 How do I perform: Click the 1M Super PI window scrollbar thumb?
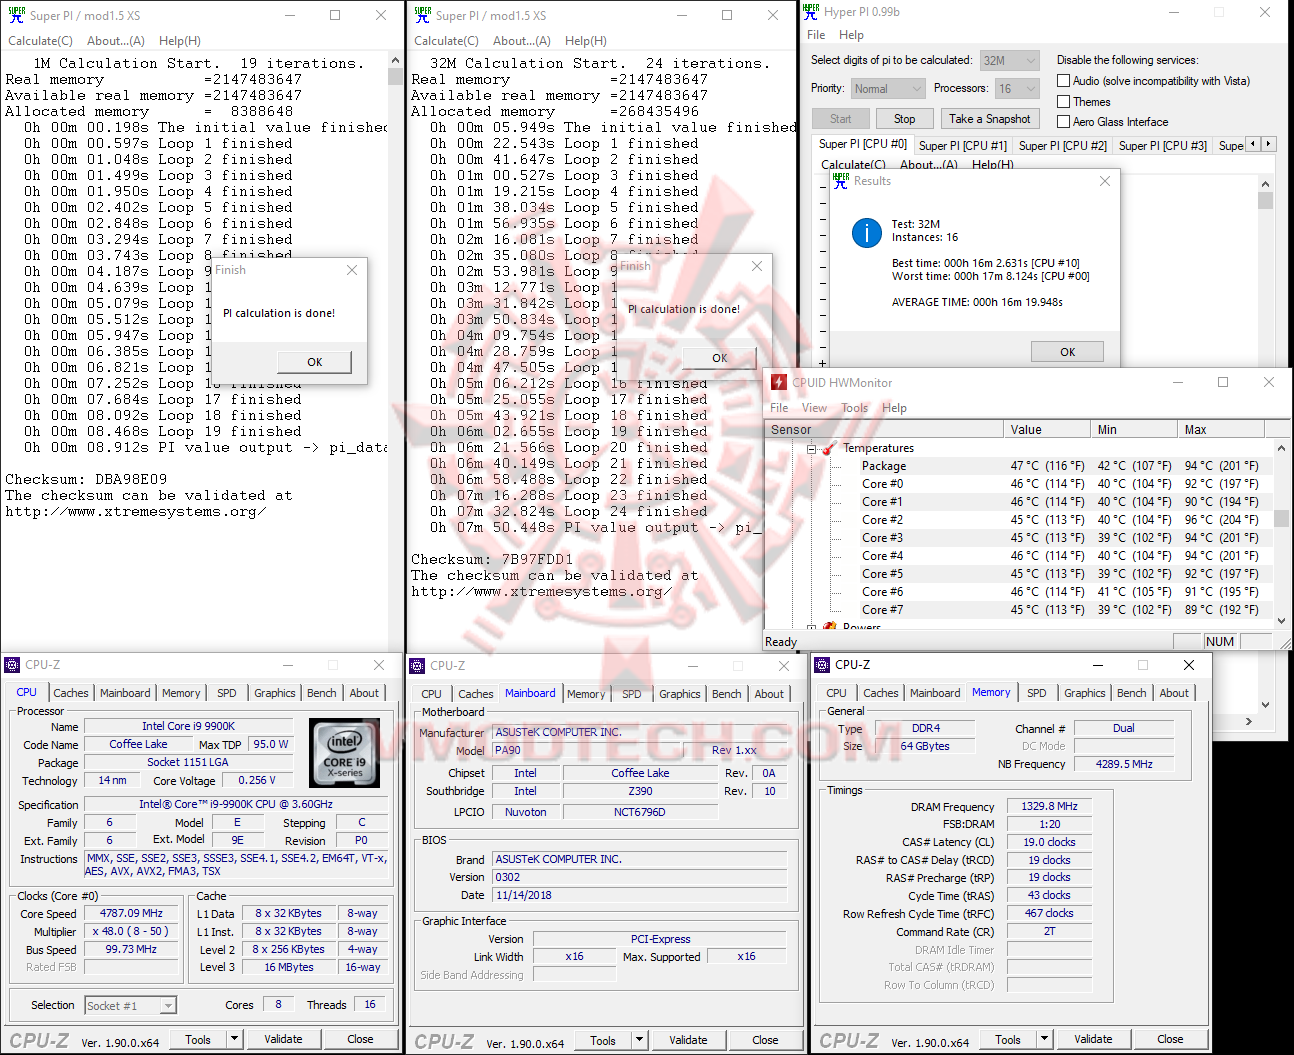coord(395,76)
